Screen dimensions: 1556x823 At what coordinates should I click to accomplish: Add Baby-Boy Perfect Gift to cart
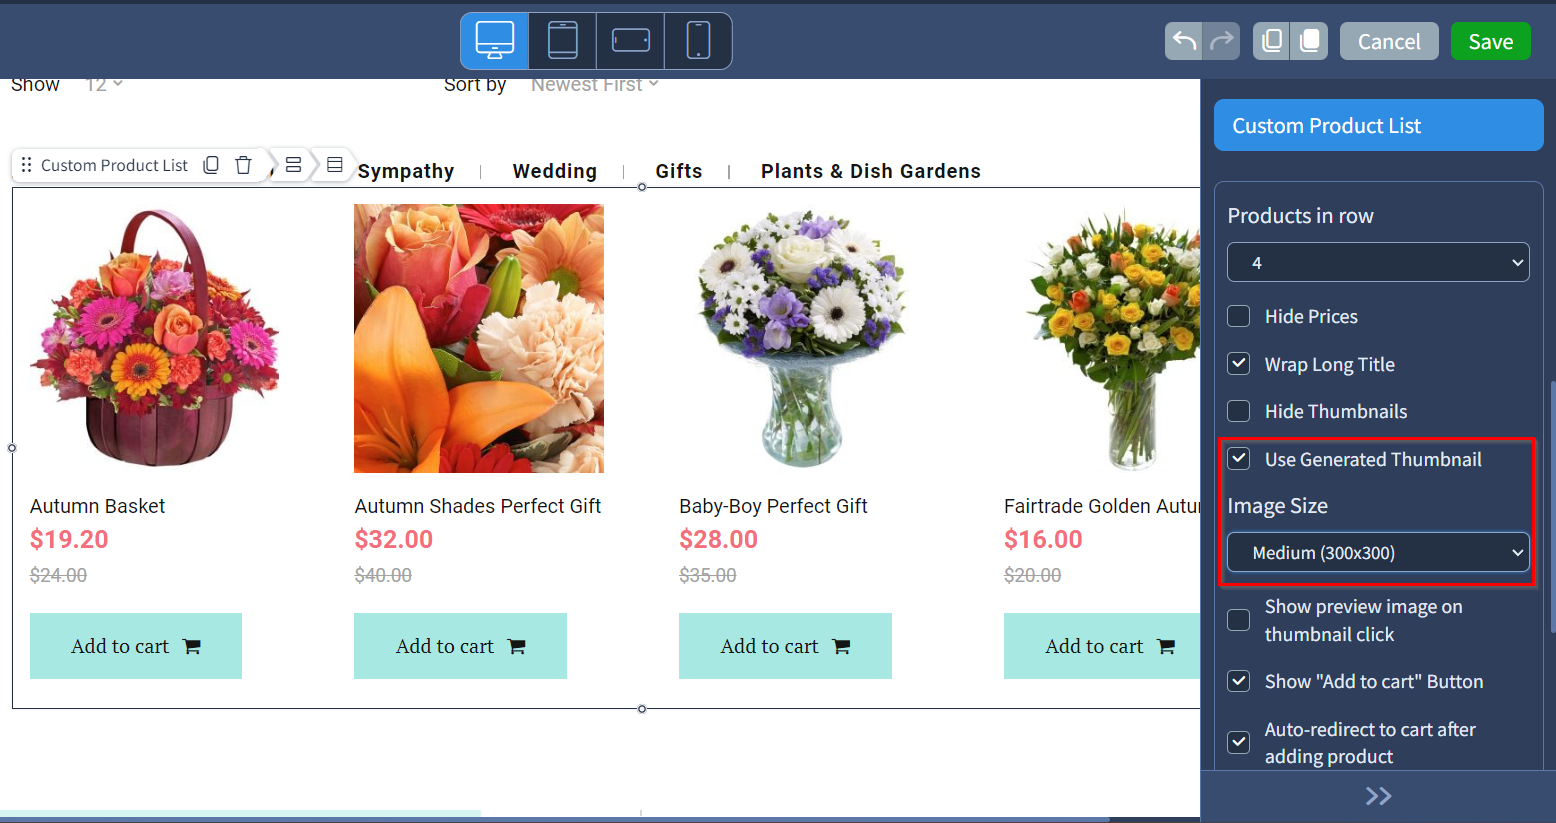point(785,646)
